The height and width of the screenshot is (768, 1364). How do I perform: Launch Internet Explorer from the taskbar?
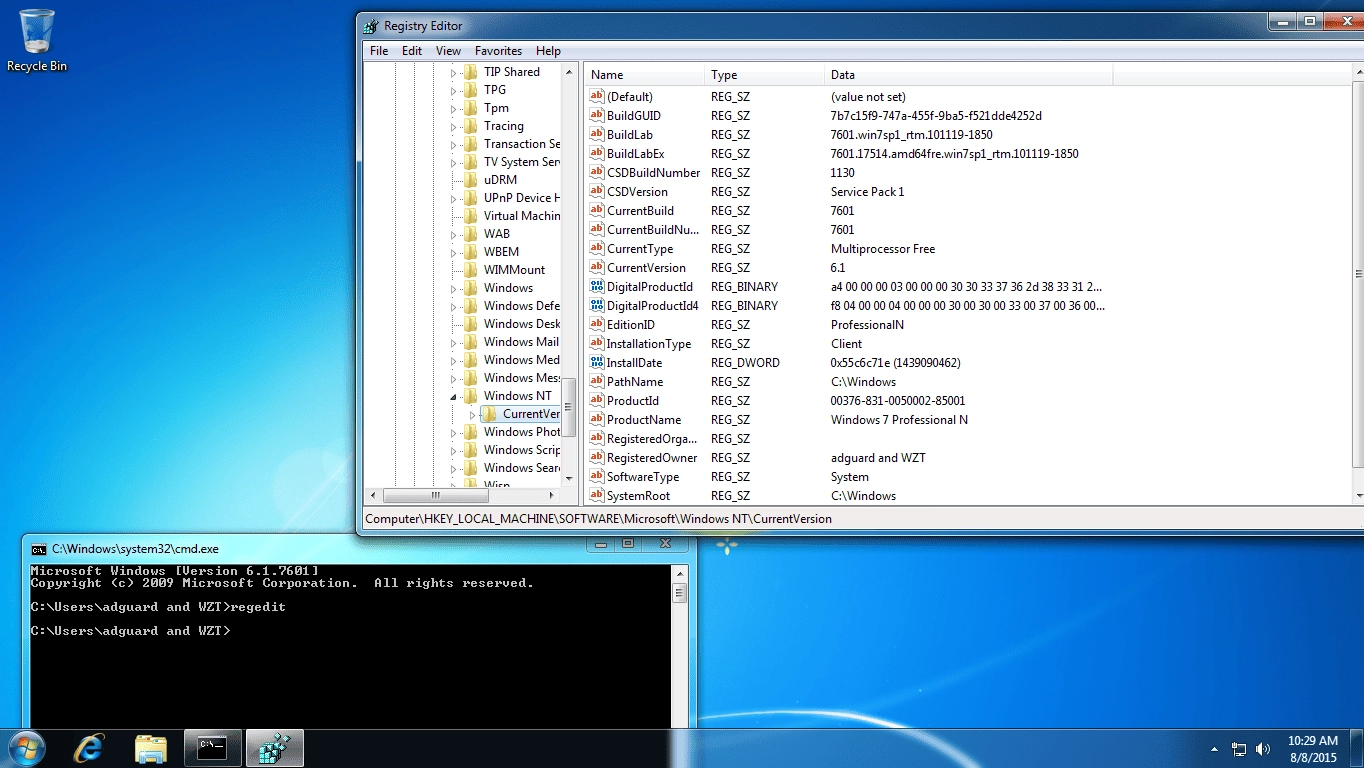point(90,748)
